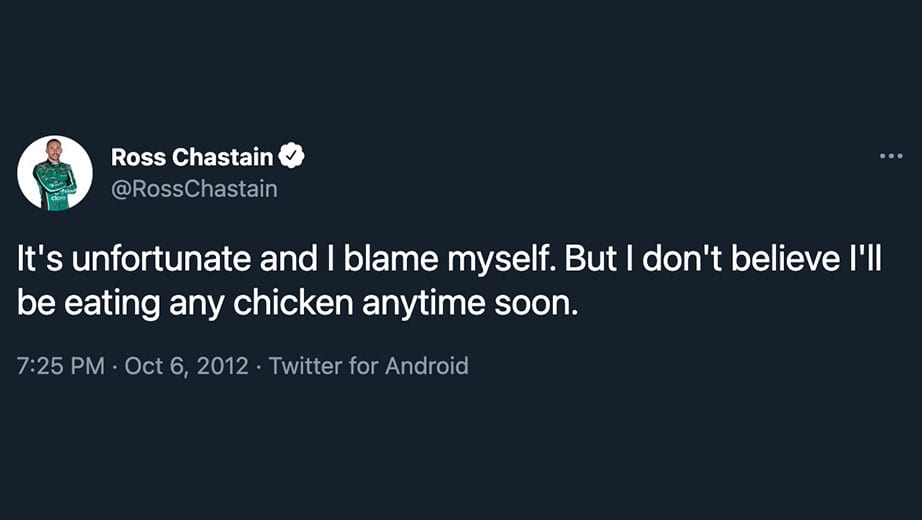Select the Oct 6, 2012 date
The image size is (922, 520).
click(x=186, y=366)
